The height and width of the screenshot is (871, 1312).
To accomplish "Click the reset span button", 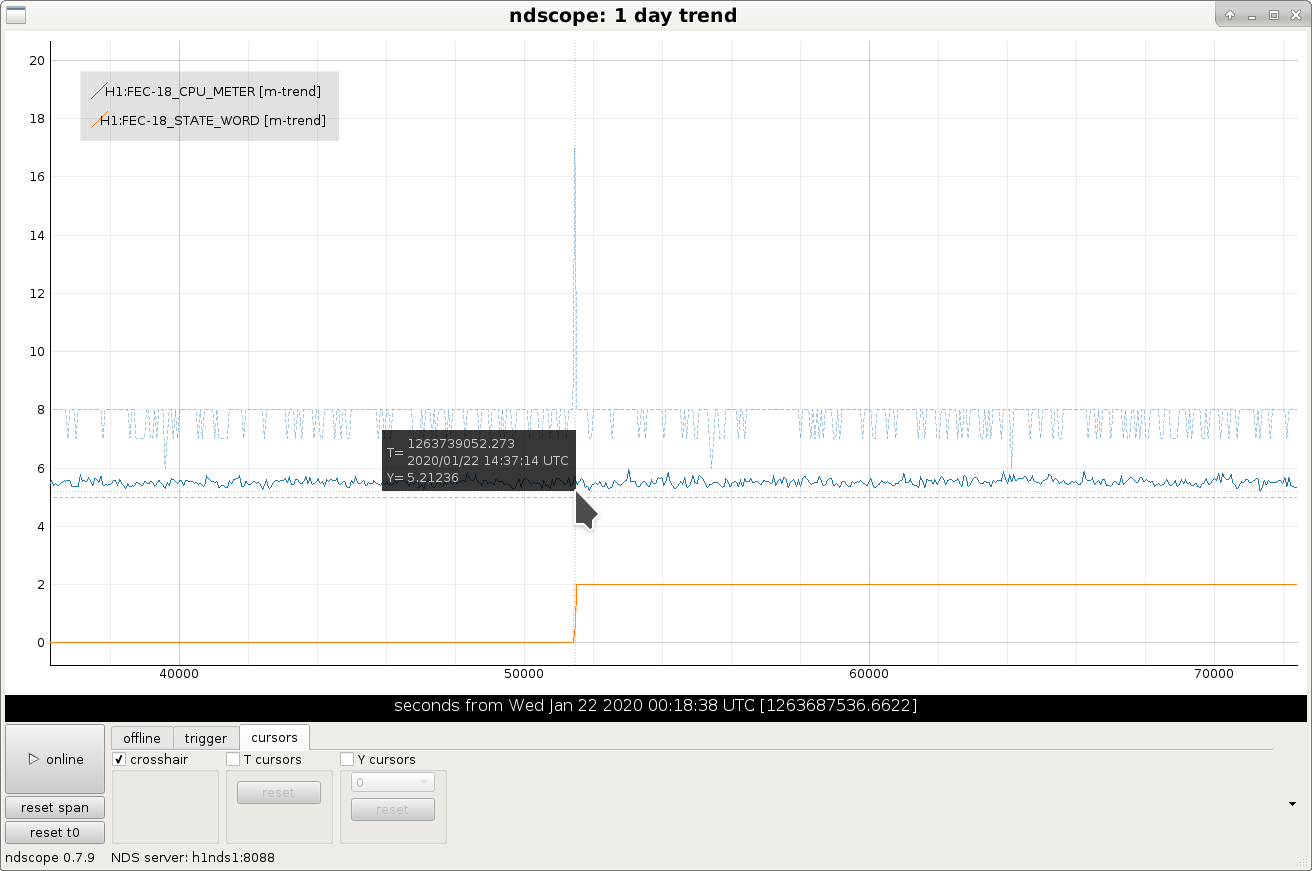I will pos(55,807).
